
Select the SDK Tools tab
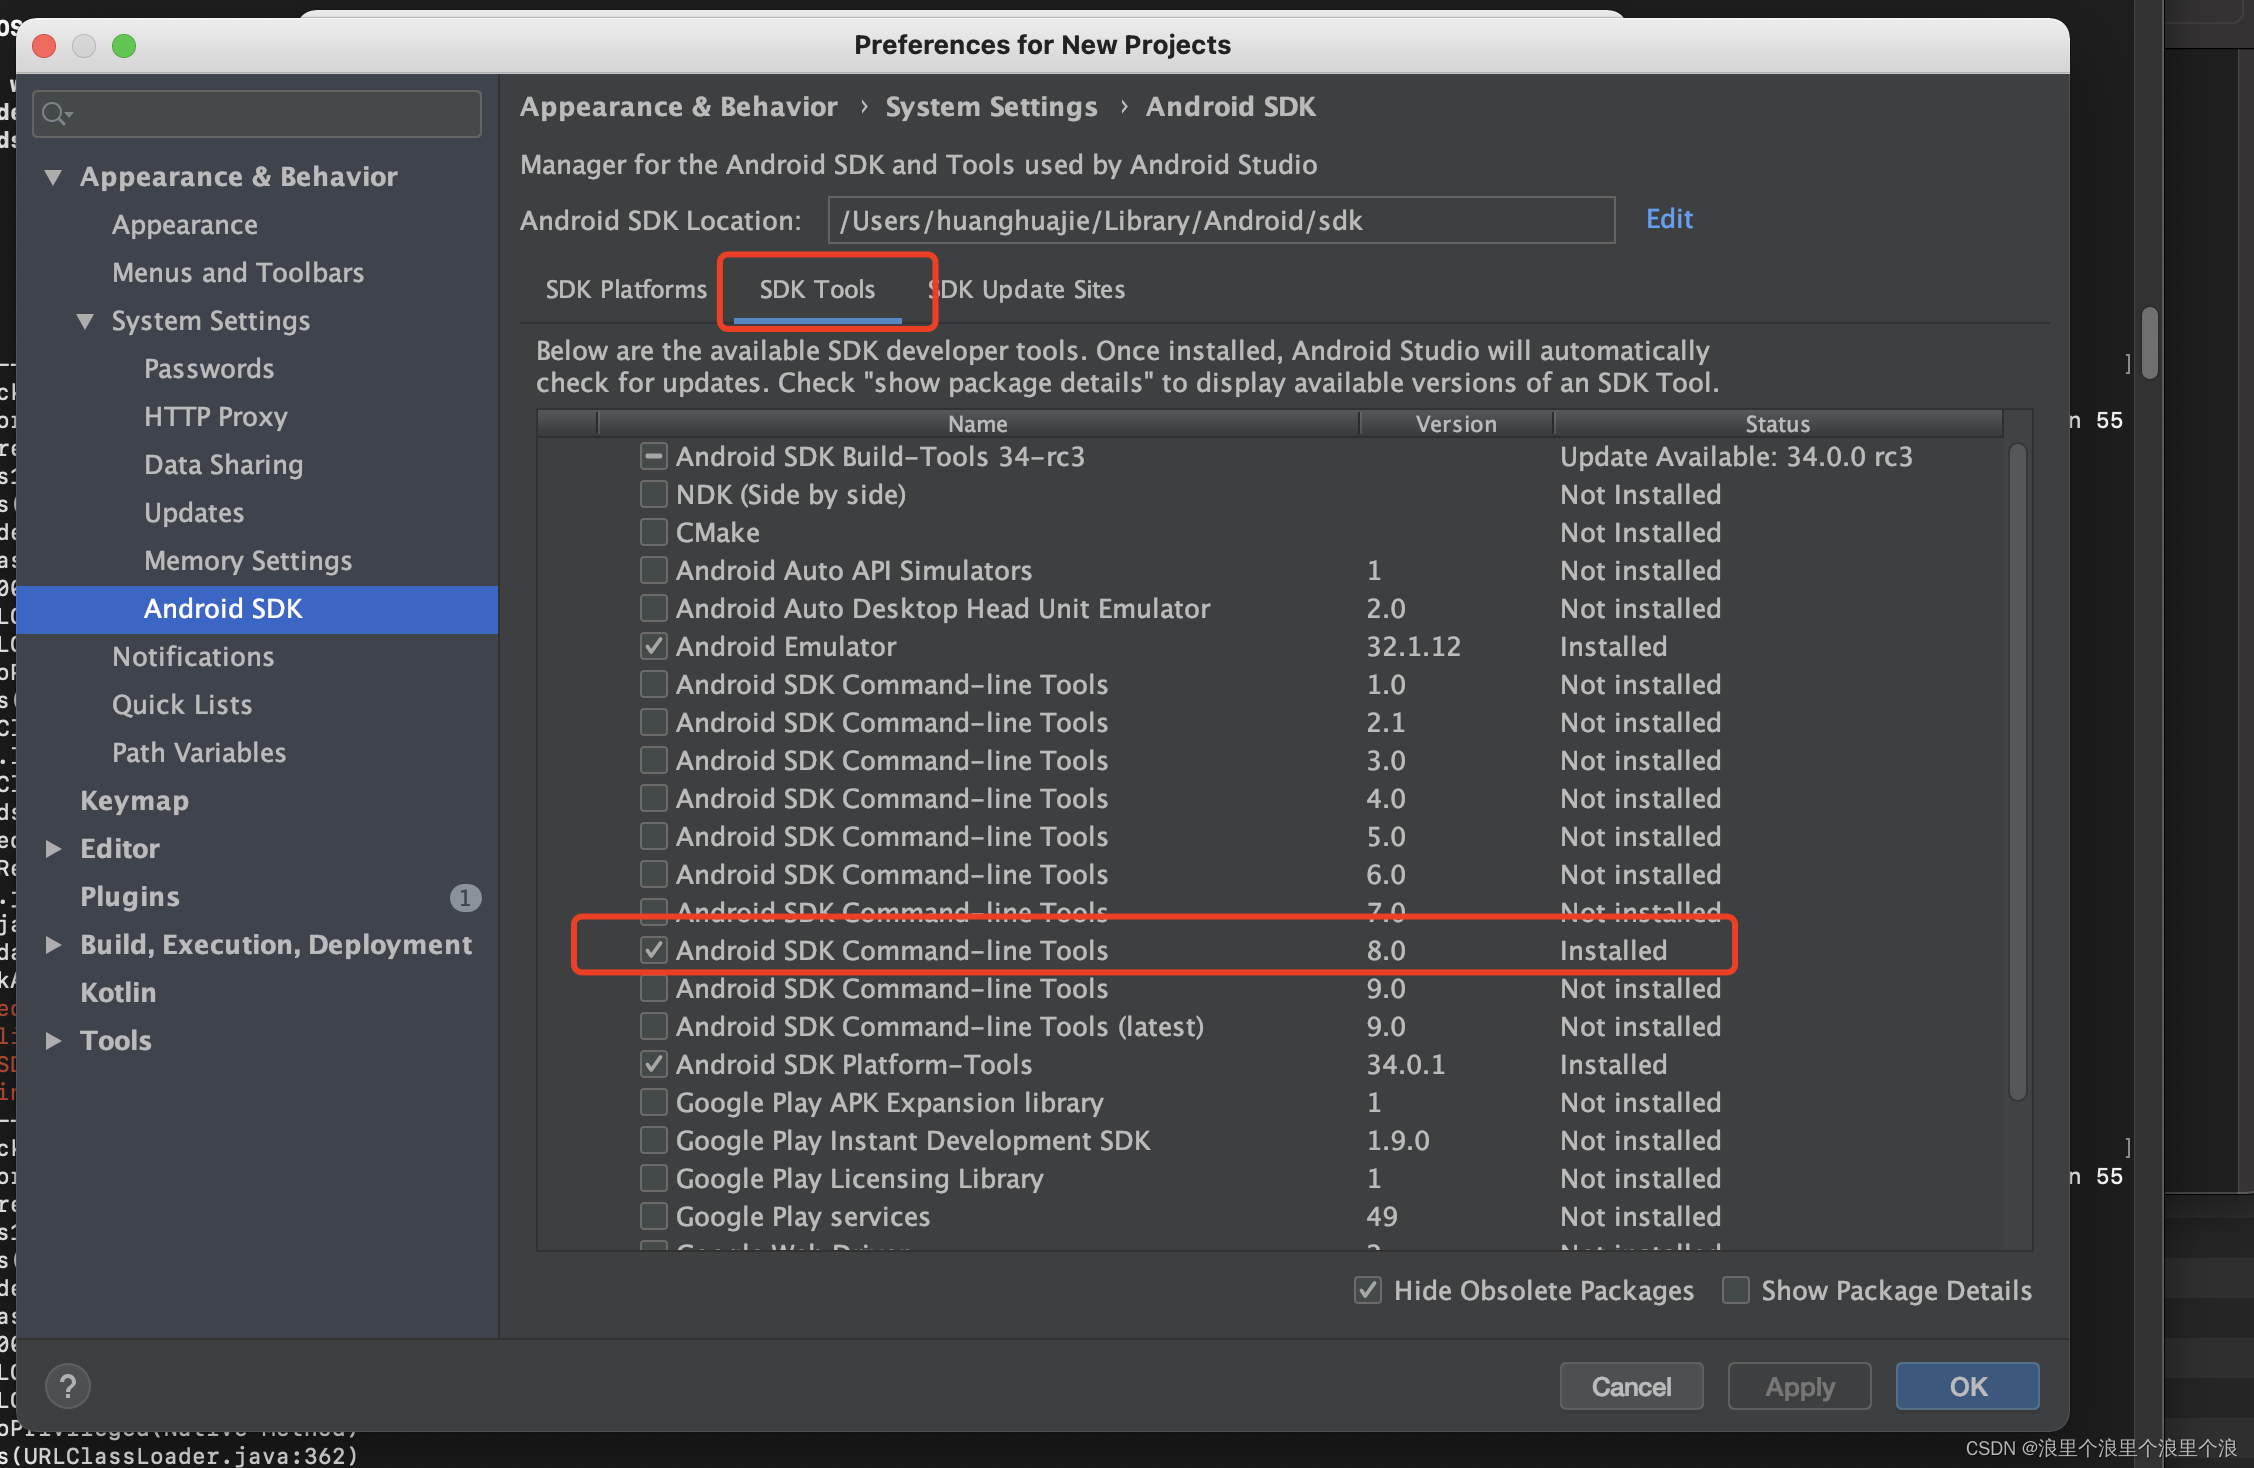tap(817, 290)
